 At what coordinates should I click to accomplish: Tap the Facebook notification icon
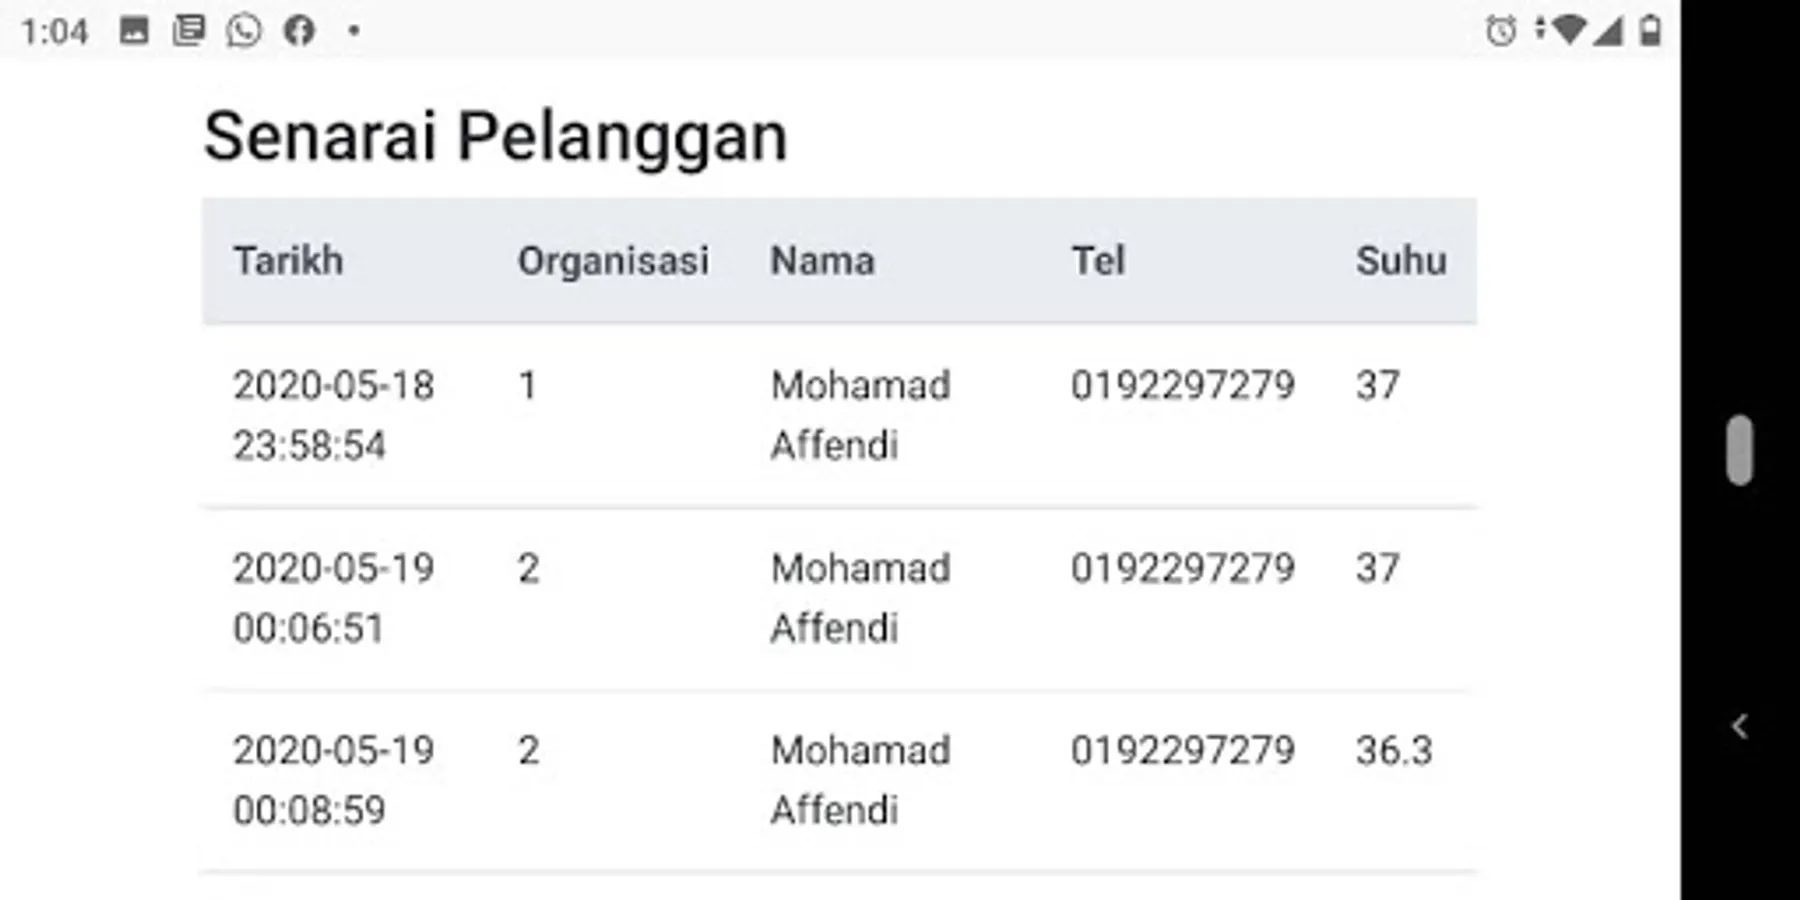tap(299, 31)
